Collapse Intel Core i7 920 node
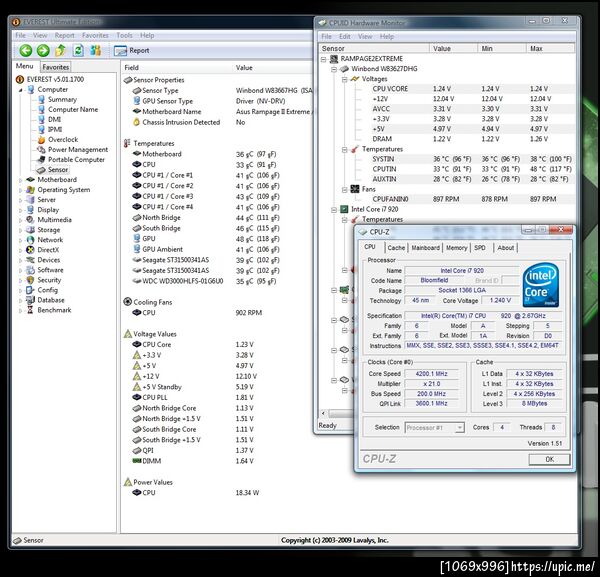 pos(334,210)
